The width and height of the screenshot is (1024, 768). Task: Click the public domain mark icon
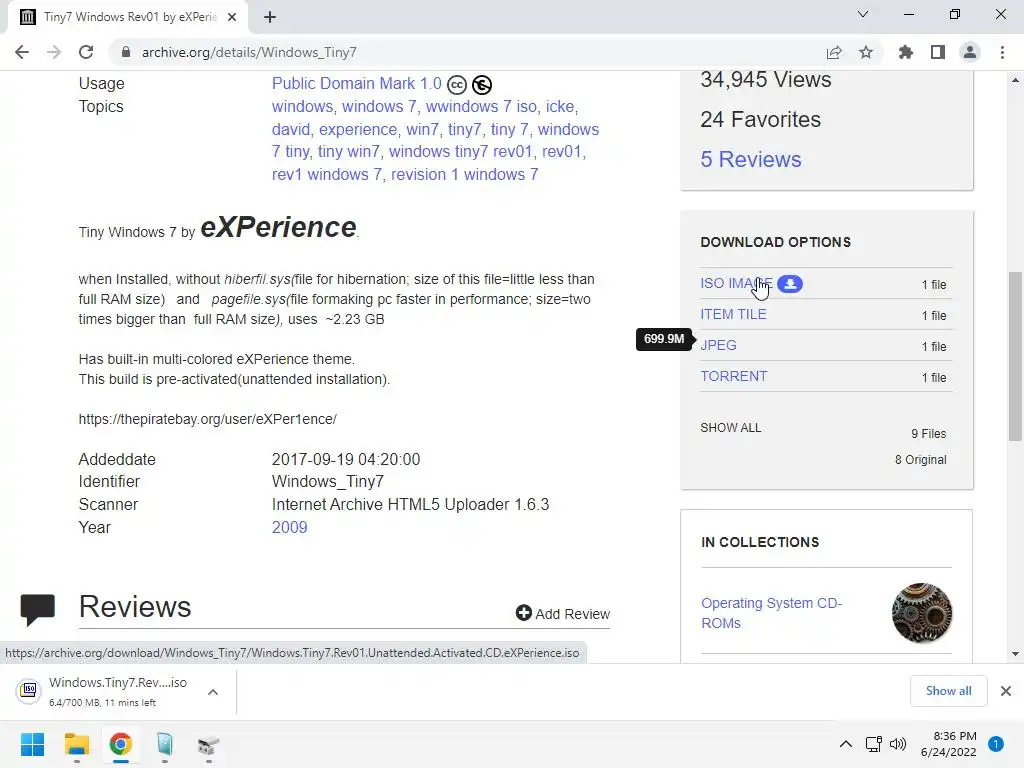(482, 85)
